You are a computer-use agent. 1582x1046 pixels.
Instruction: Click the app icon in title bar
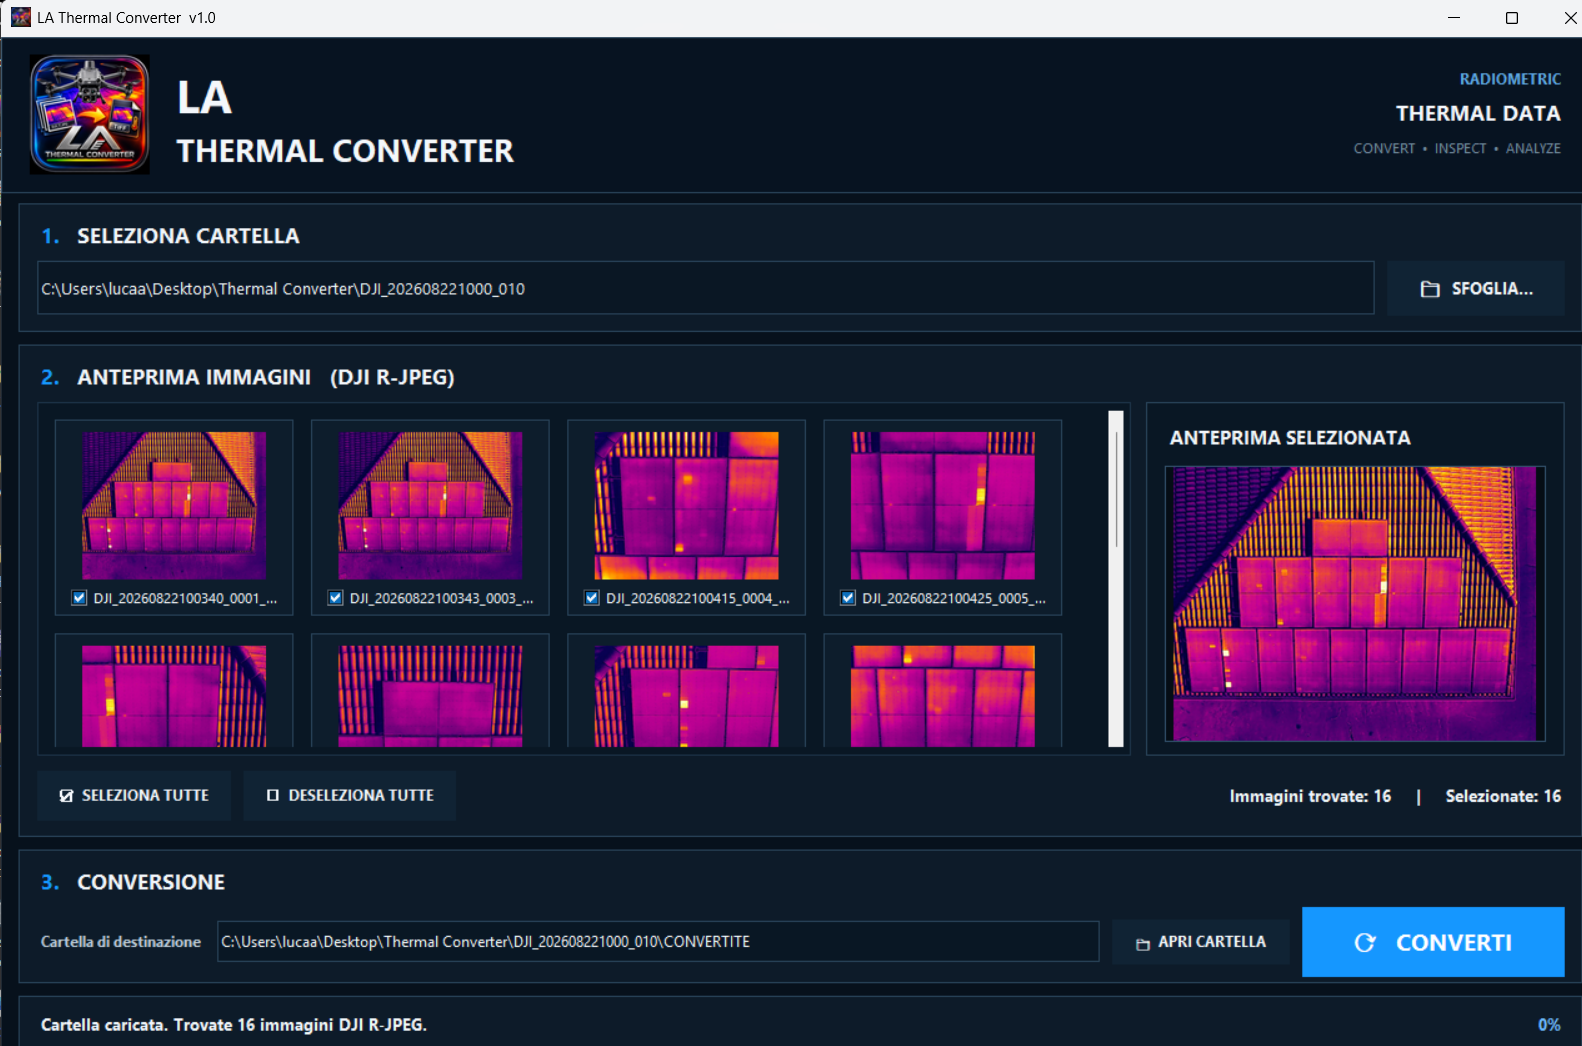21,17
